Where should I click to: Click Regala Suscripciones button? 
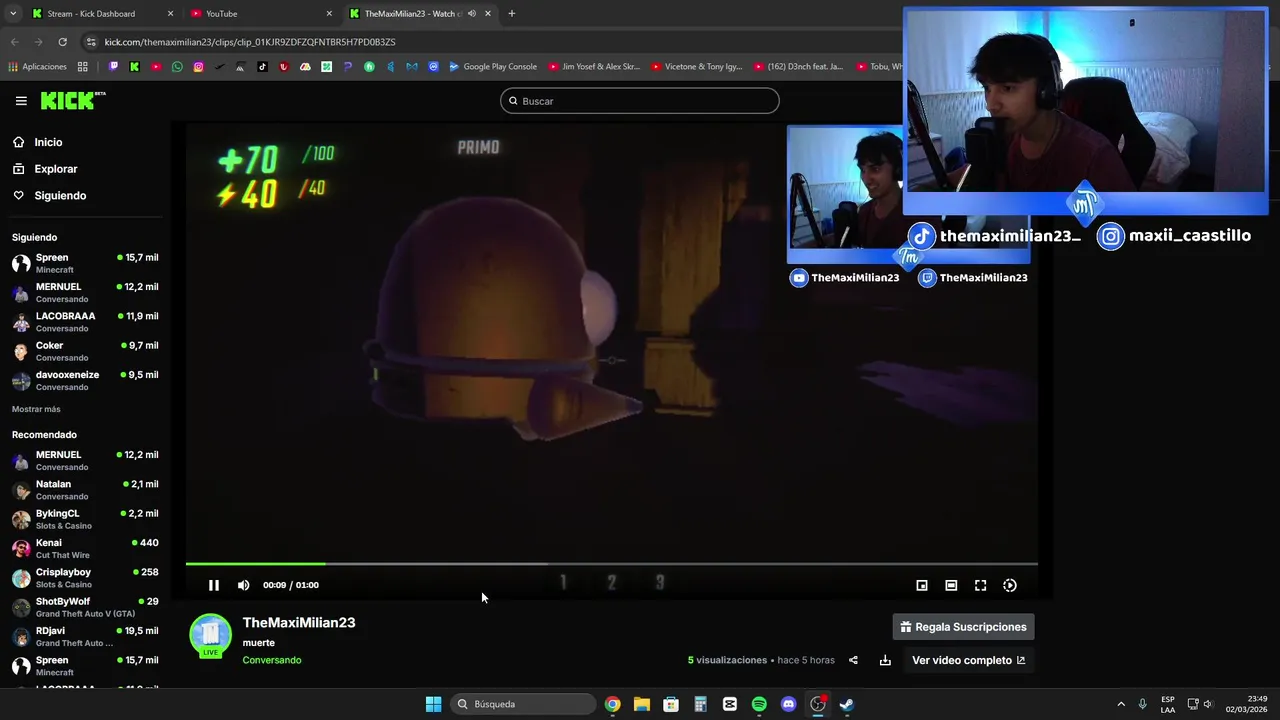pos(963,627)
